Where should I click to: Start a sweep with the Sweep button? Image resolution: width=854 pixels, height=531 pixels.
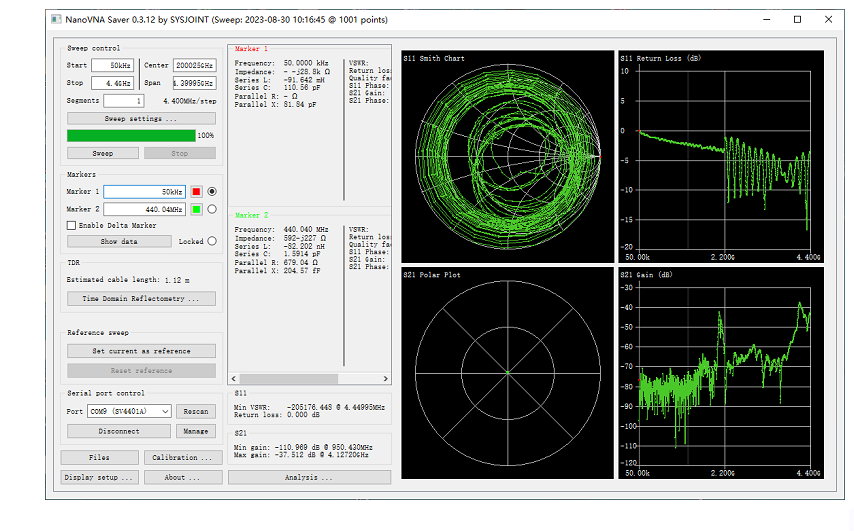point(102,153)
